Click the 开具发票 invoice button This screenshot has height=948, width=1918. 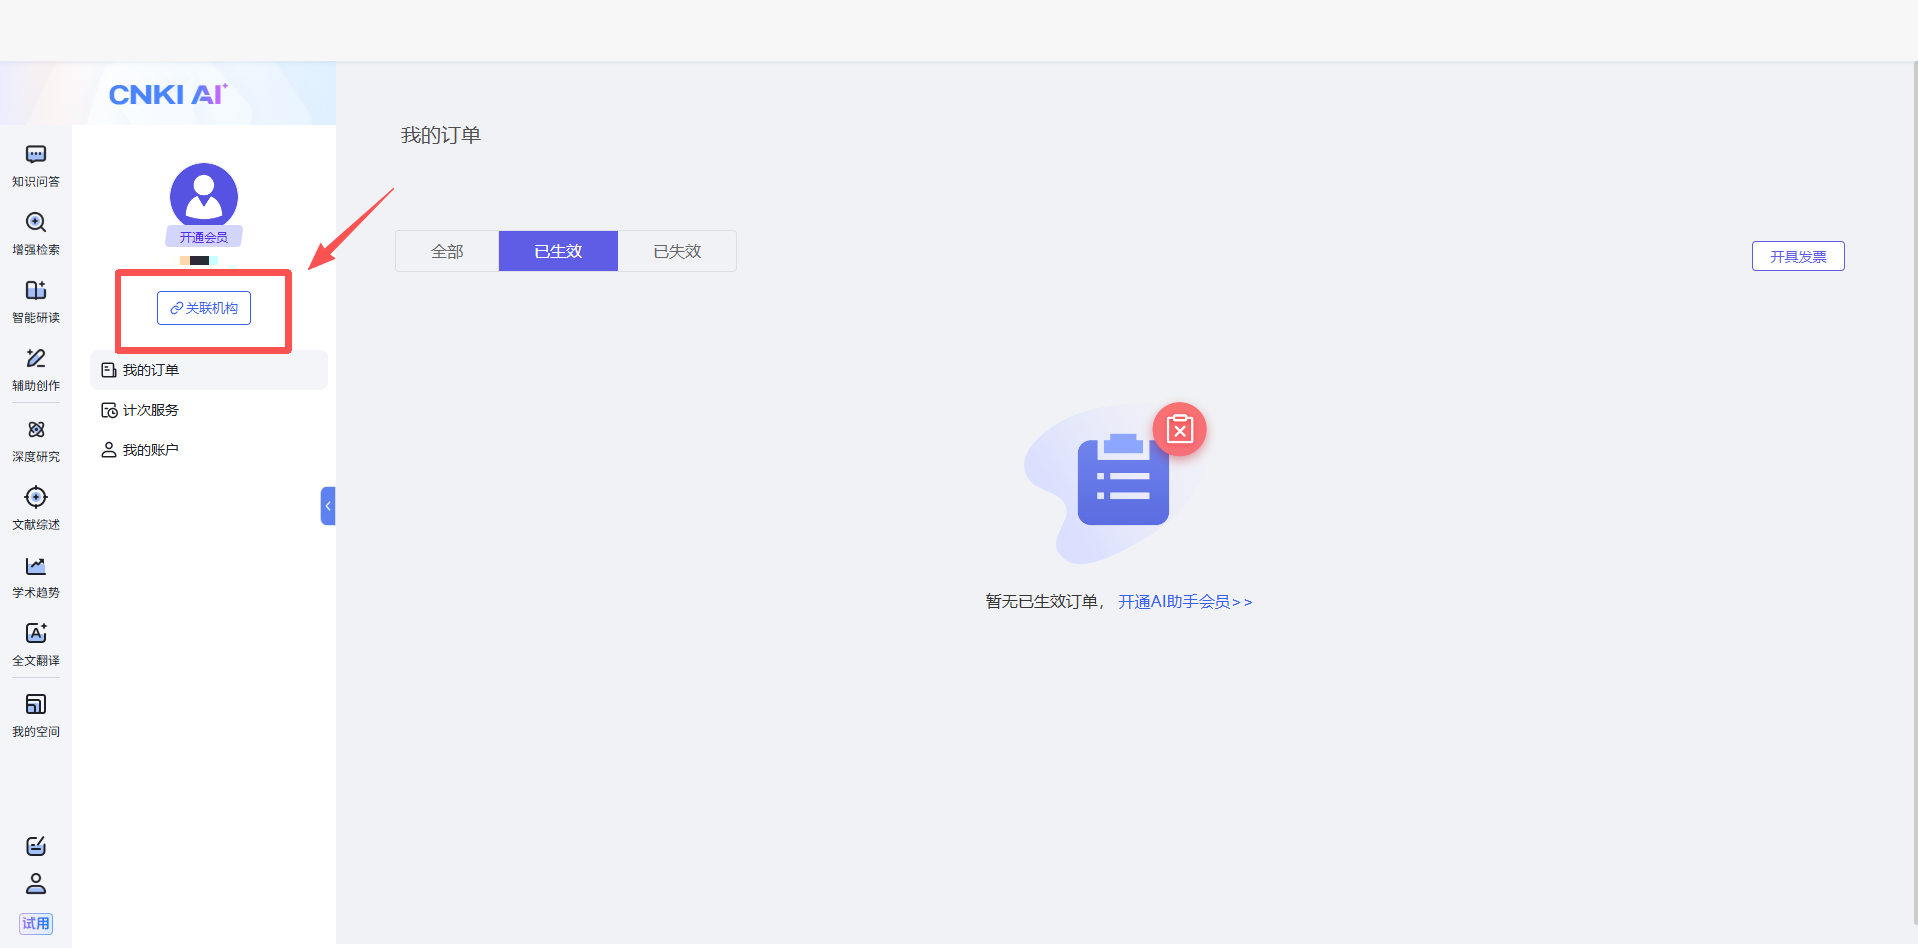1797,256
